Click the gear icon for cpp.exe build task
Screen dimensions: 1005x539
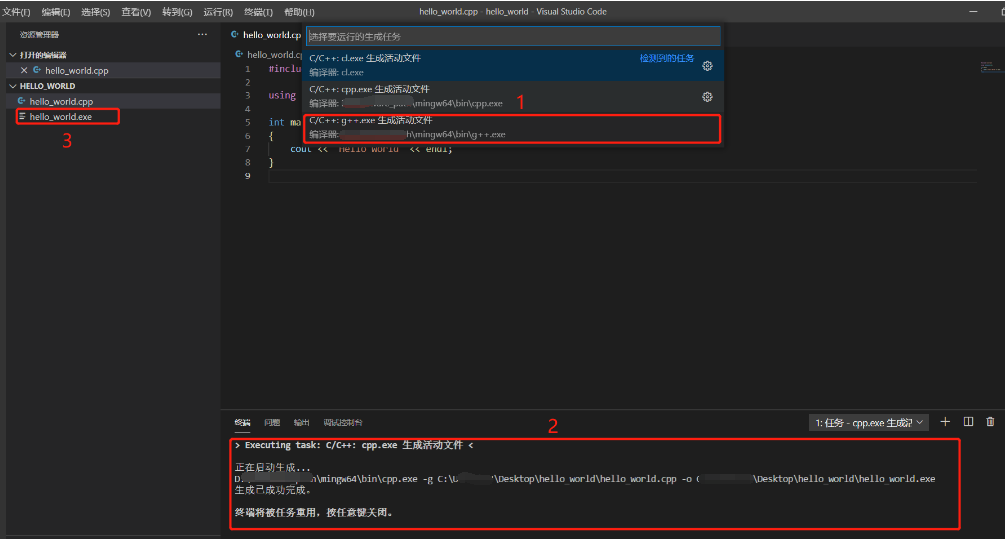tap(707, 97)
